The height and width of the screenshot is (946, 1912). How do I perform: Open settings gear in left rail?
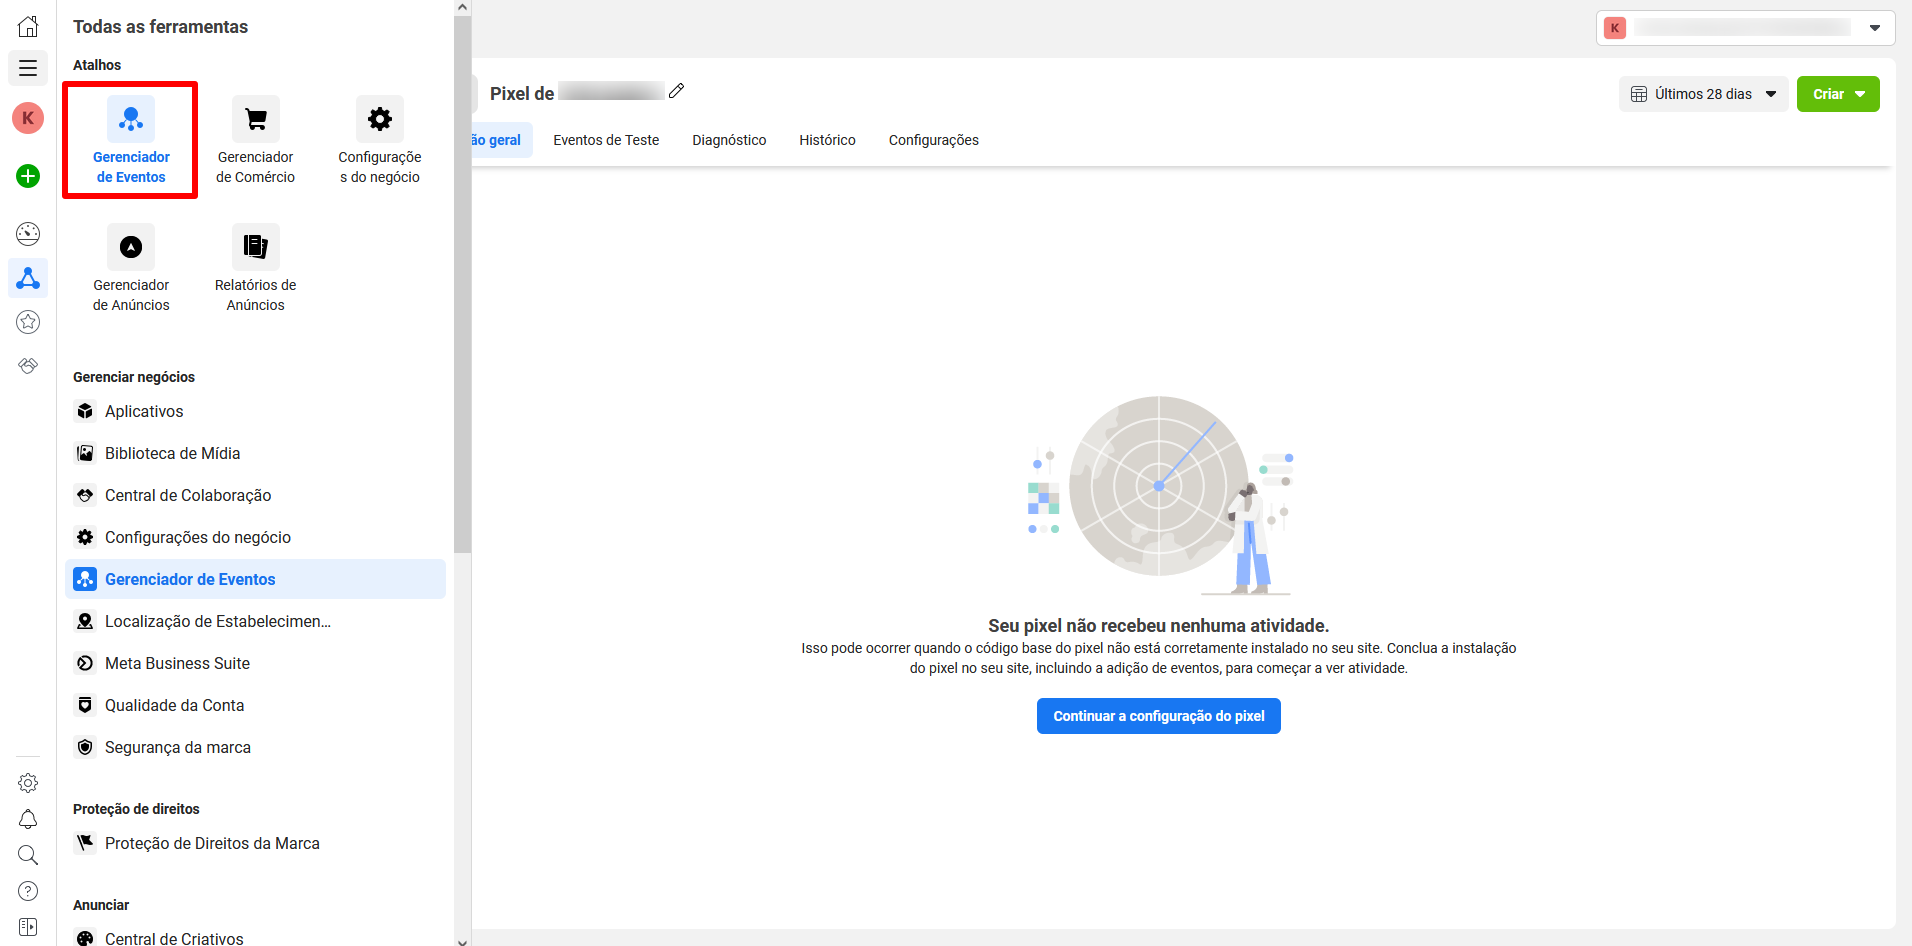pos(28,783)
